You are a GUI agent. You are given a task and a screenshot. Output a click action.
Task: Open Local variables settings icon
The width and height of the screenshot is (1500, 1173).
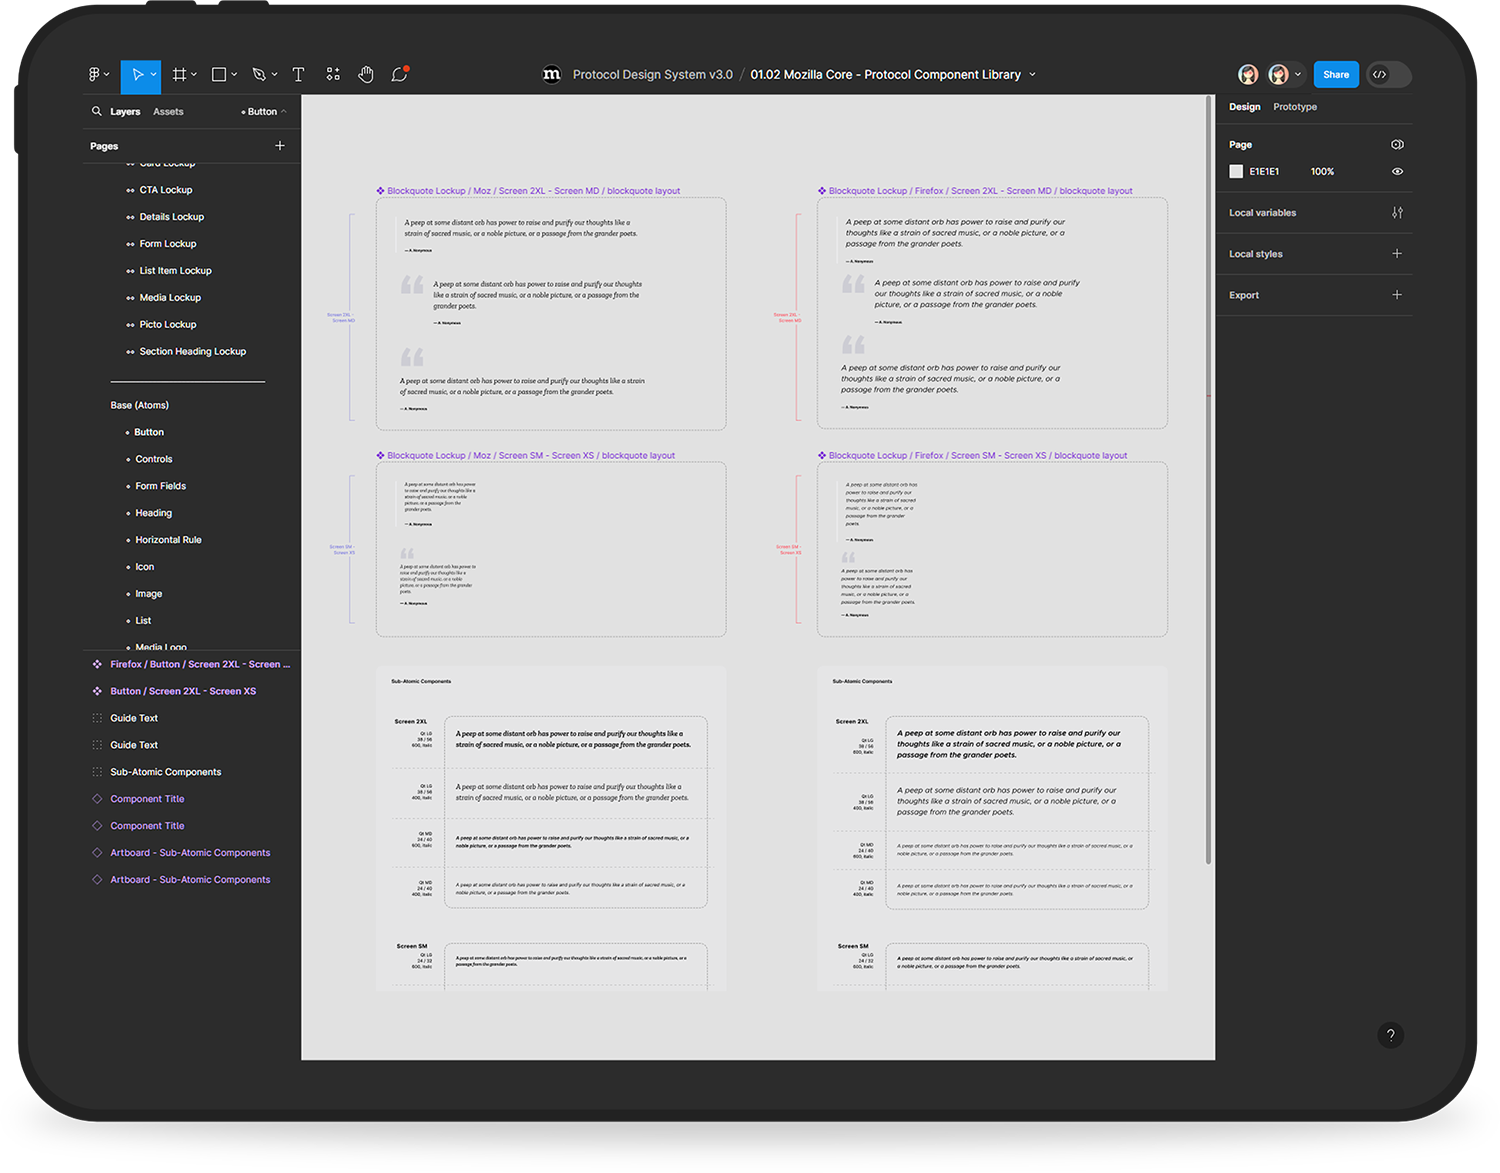1397,213
